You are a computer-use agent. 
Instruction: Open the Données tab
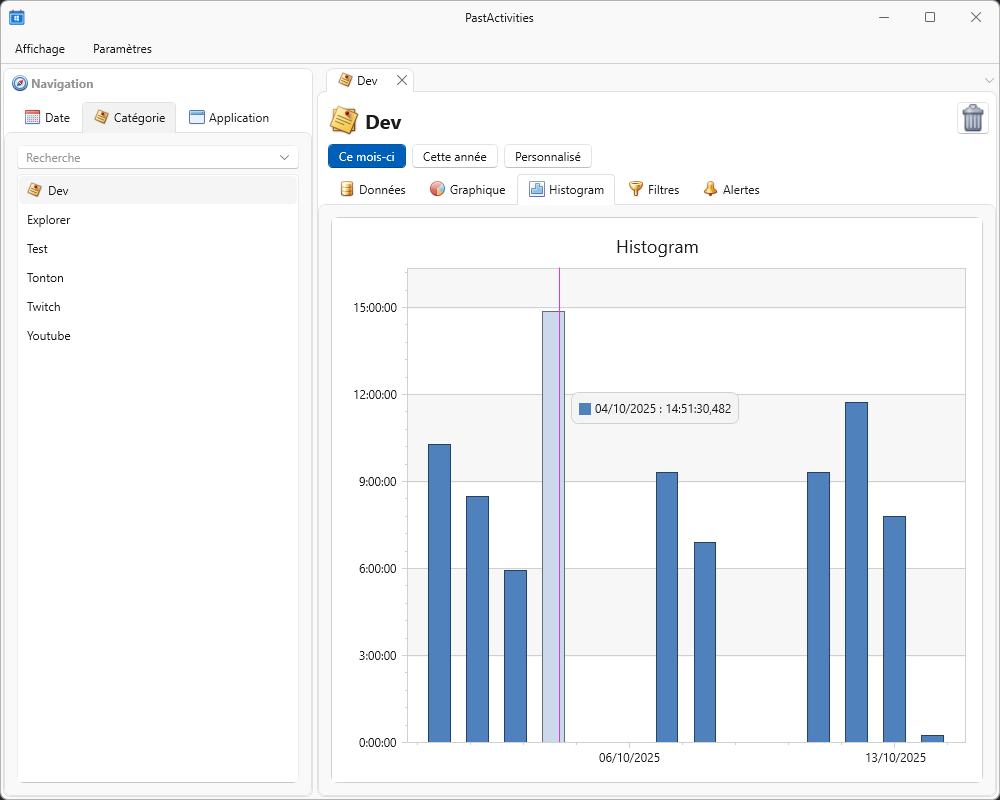tap(373, 189)
